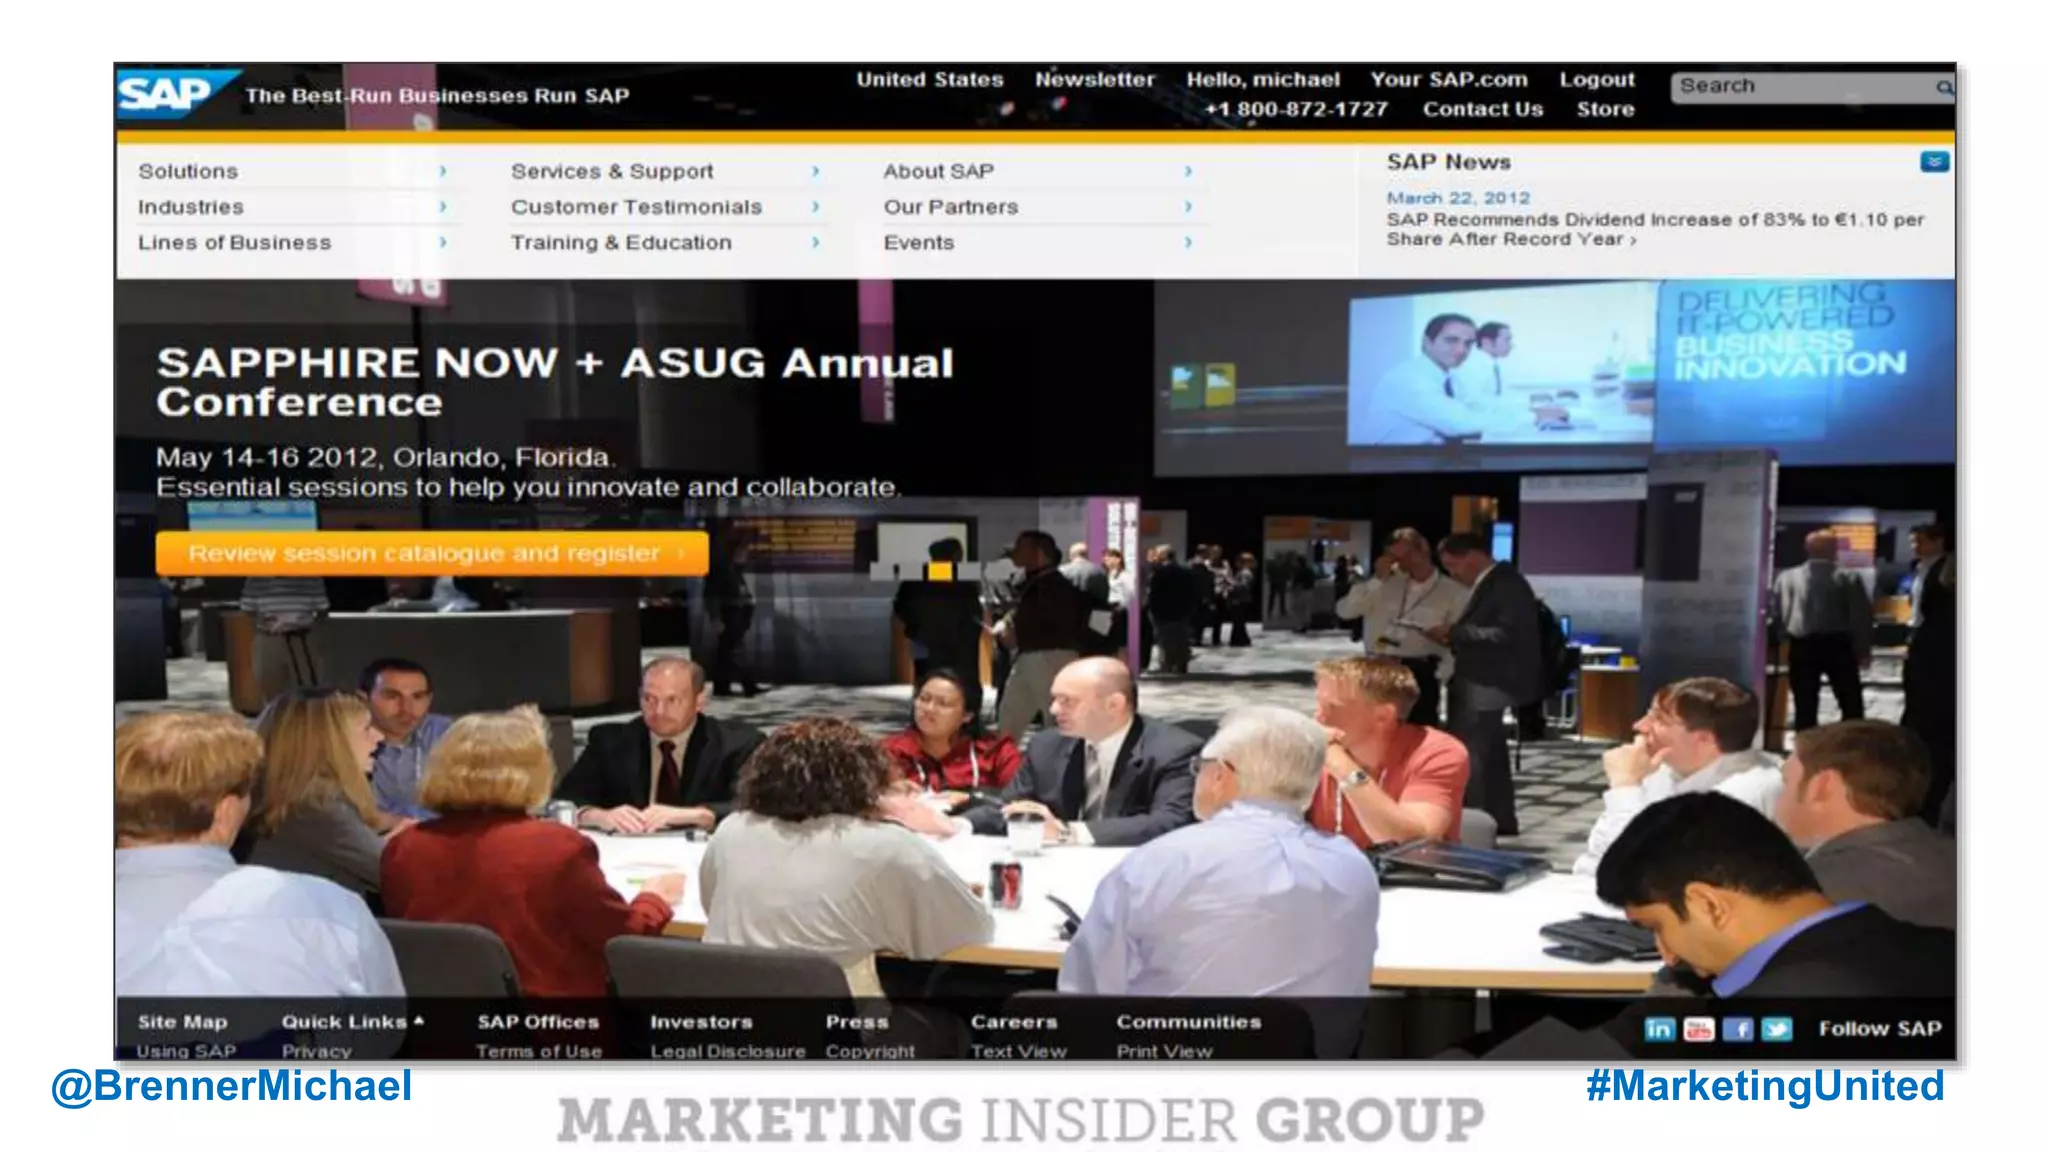Viewport: 2048px width, 1152px height.
Task: Expand the Events arrow
Action: (x=1188, y=243)
